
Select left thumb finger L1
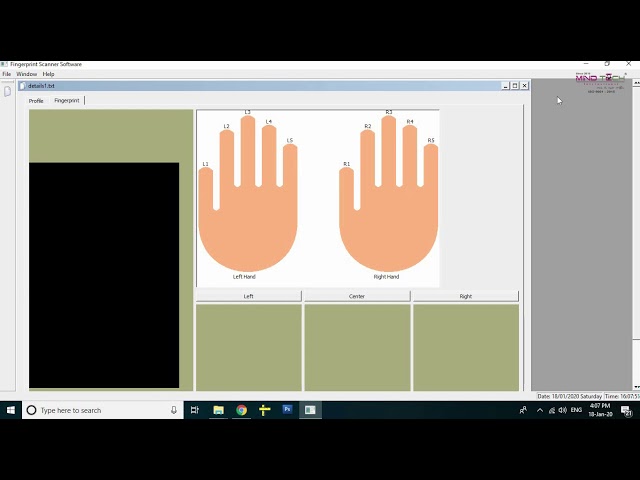pyautogui.click(x=206, y=188)
